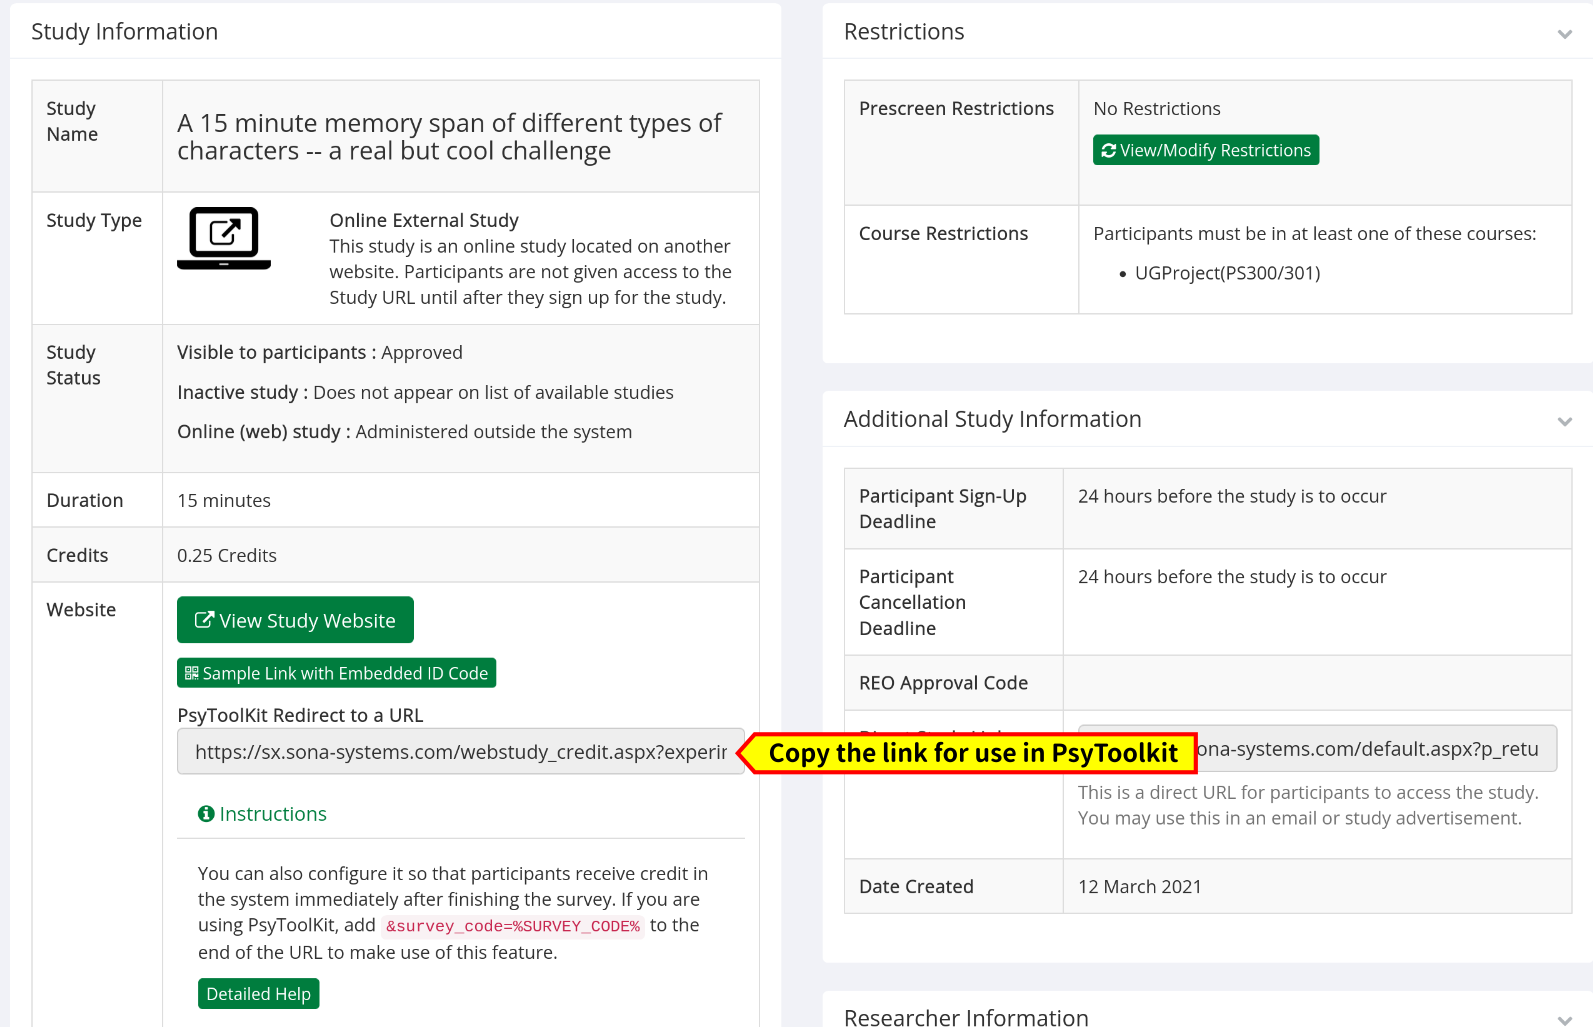Click the Participant Cancellation Deadline label
The width and height of the screenshot is (1593, 1027).
(912, 602)
